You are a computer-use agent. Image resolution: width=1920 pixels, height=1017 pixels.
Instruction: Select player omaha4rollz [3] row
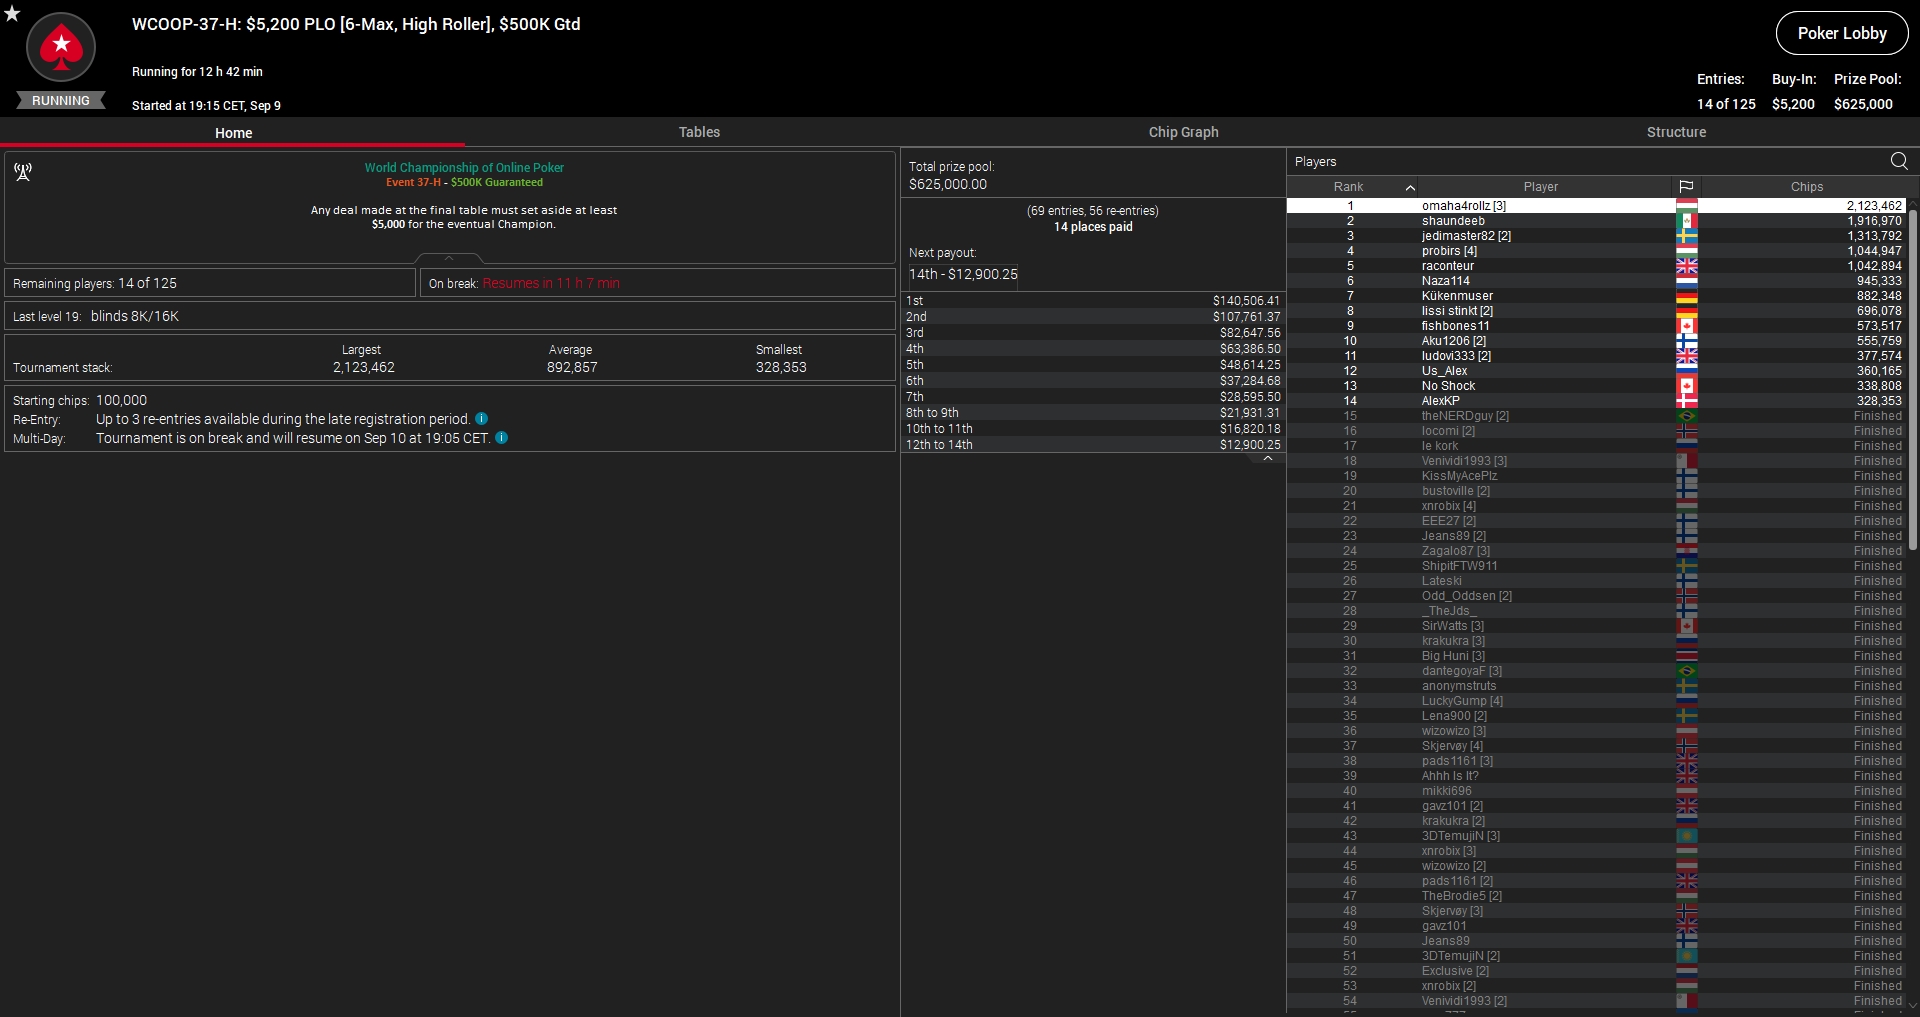pyautogui.click(x=1596, y=206)
